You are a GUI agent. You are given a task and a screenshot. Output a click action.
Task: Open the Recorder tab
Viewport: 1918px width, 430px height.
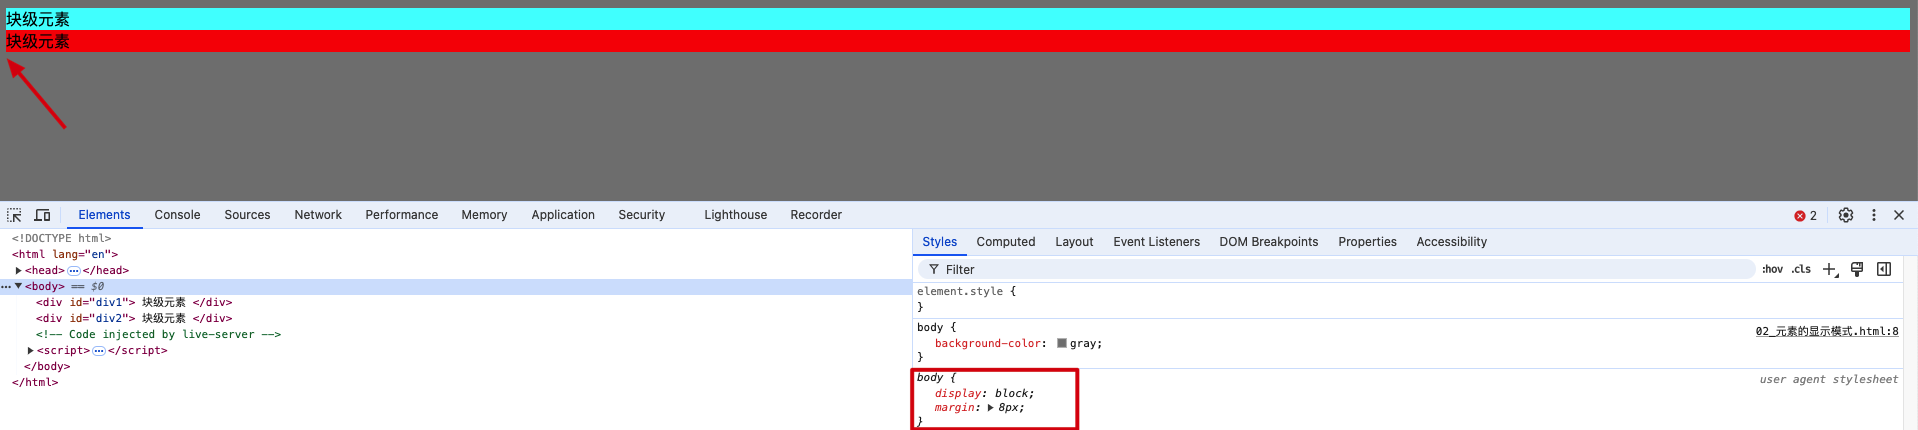pos(816,215)
